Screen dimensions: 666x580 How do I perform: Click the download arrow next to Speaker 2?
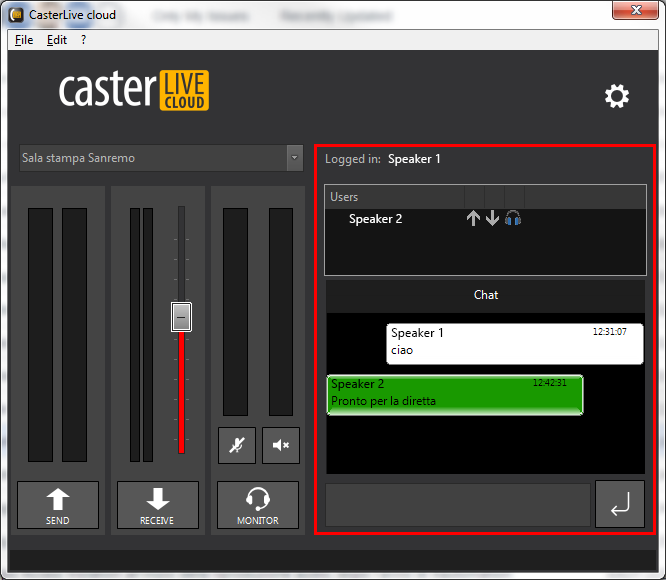coord(493,219)
